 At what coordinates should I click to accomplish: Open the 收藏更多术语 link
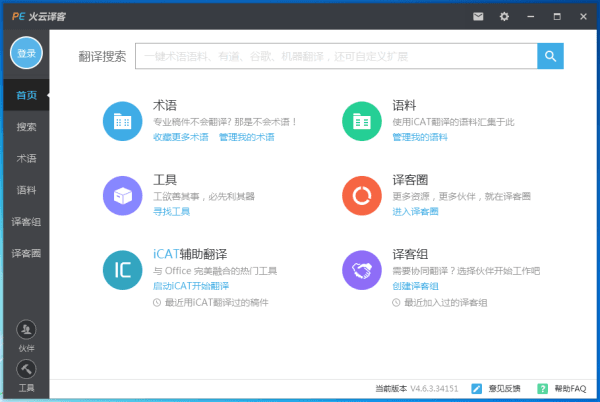click(181, 137)
